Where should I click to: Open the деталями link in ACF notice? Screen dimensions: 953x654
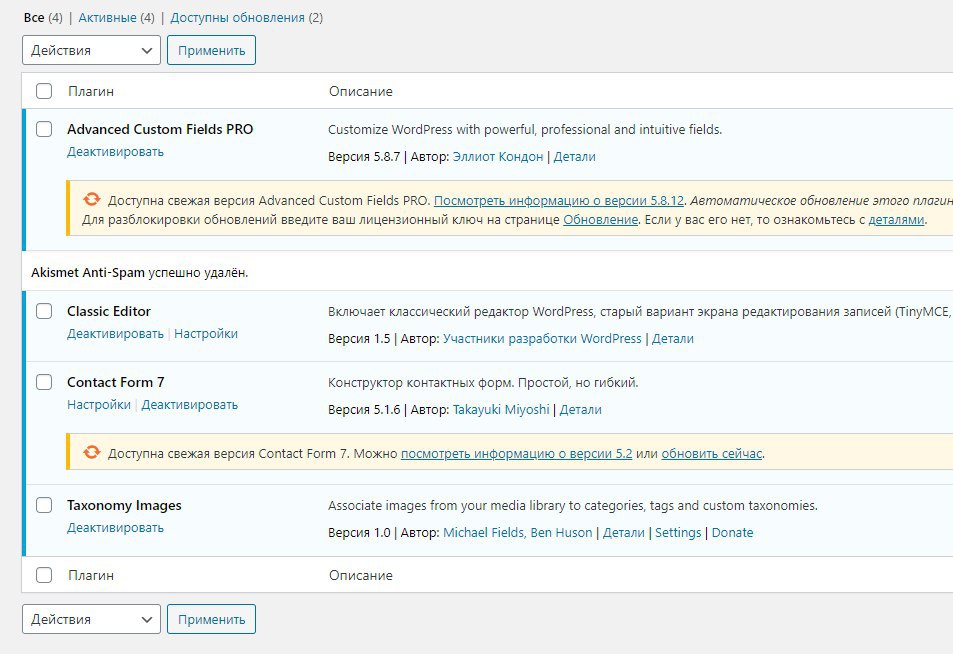(x=896, y=219)
